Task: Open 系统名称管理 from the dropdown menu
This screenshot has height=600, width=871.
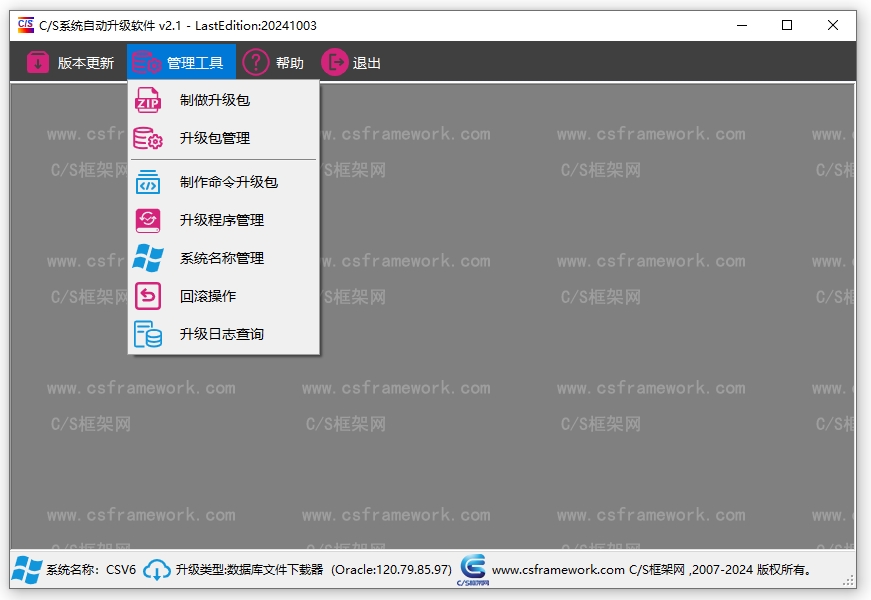Action: [221, 258]
